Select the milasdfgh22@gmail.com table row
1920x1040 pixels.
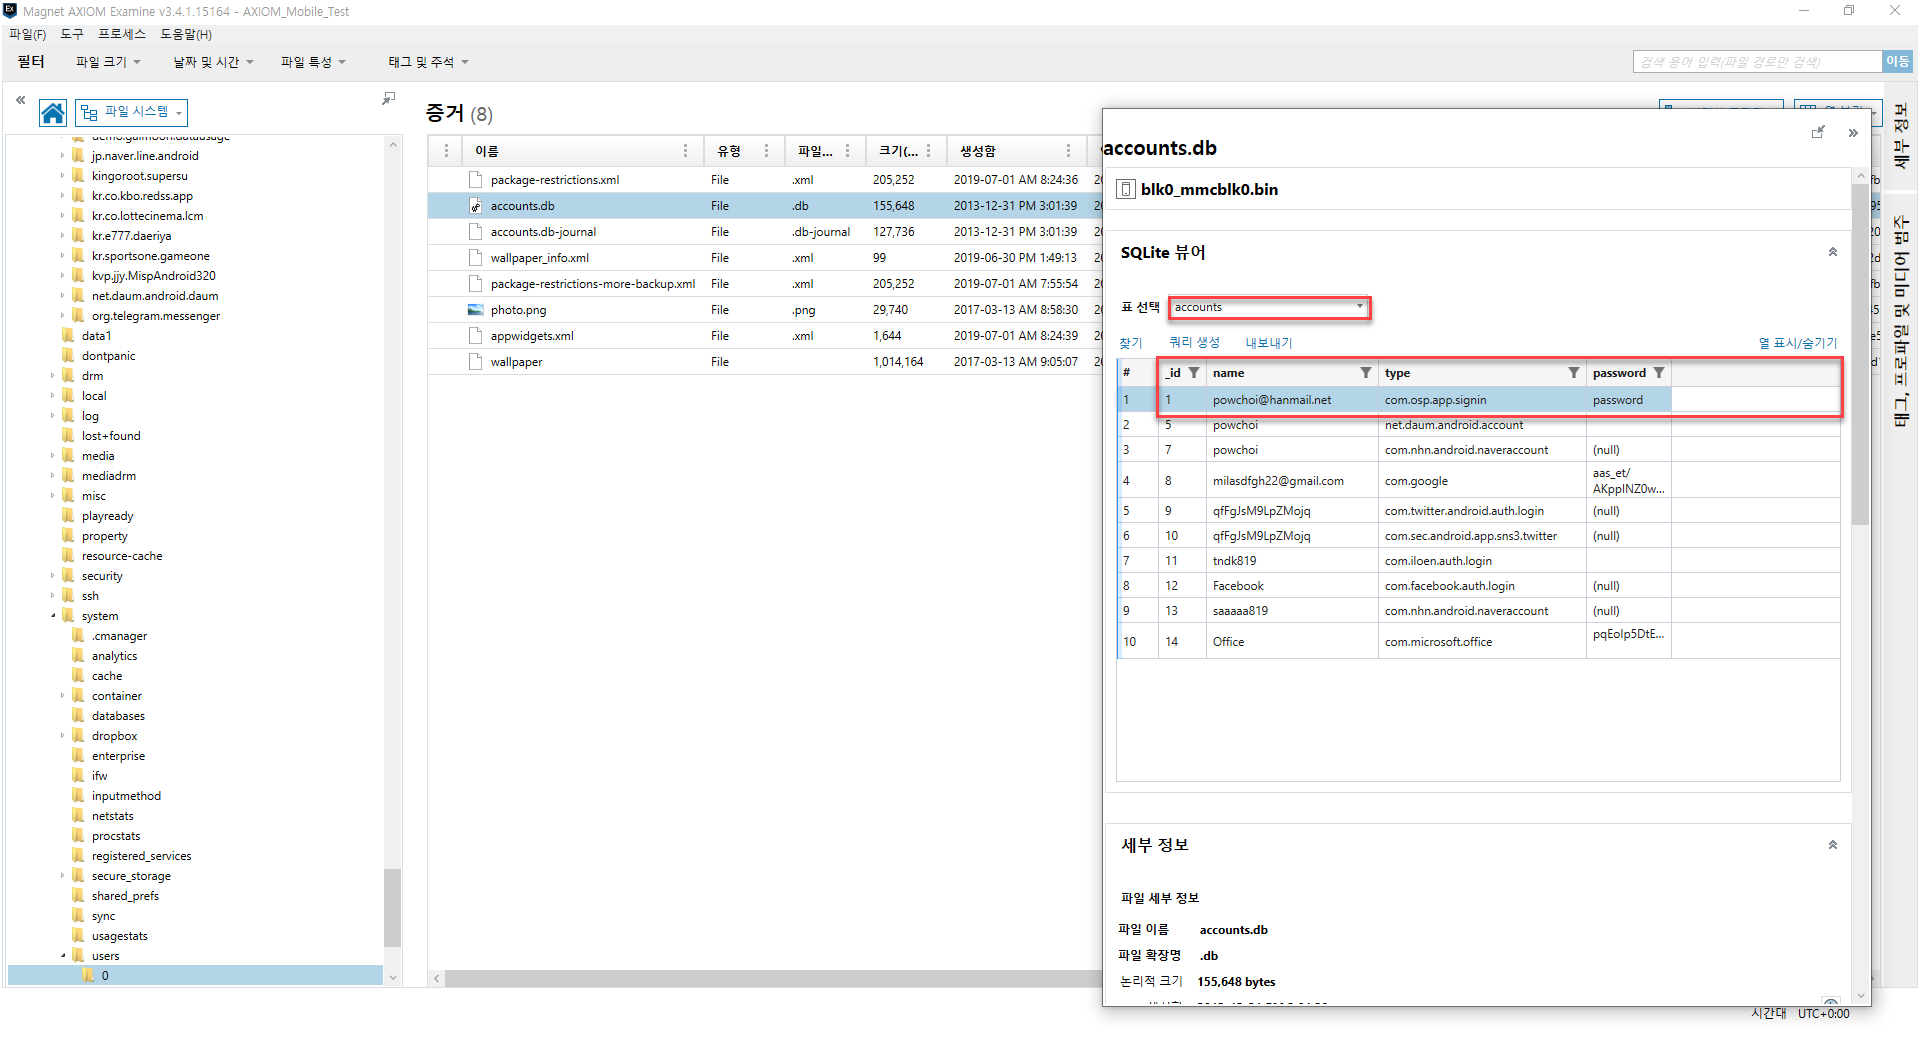(x=1479, y=480)
